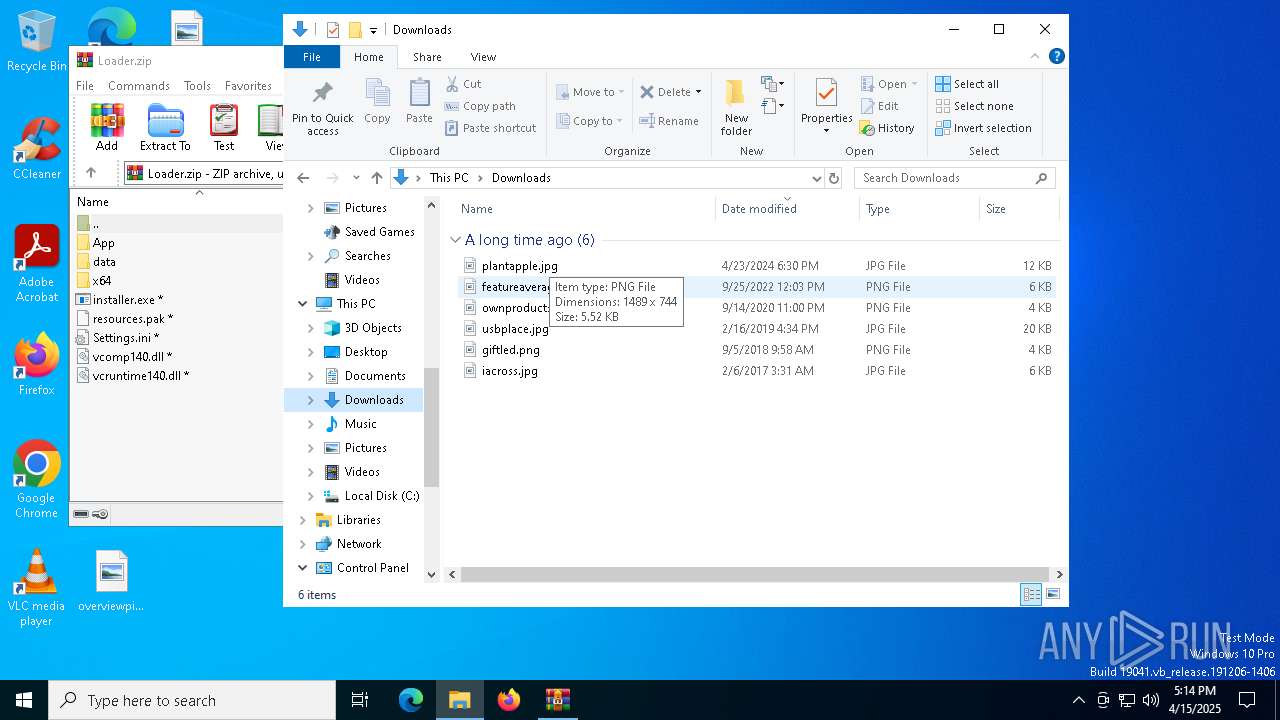This screenshot has height=720, width=1280.
Task: Open Firefox from the taskbar
Action: click(x=508, y=700)
